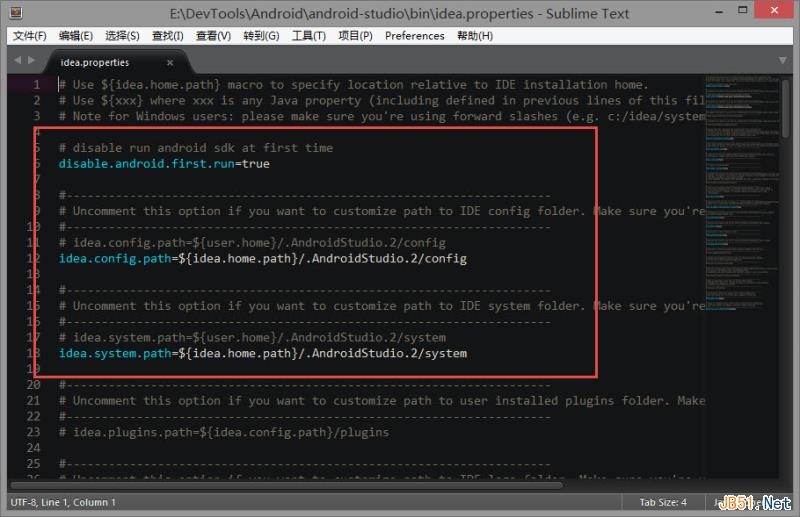This screenshot has width=800, height=517.
Task: Maximize the Sublime Text window
Action: pyautogui.click(x=743, y=10)
